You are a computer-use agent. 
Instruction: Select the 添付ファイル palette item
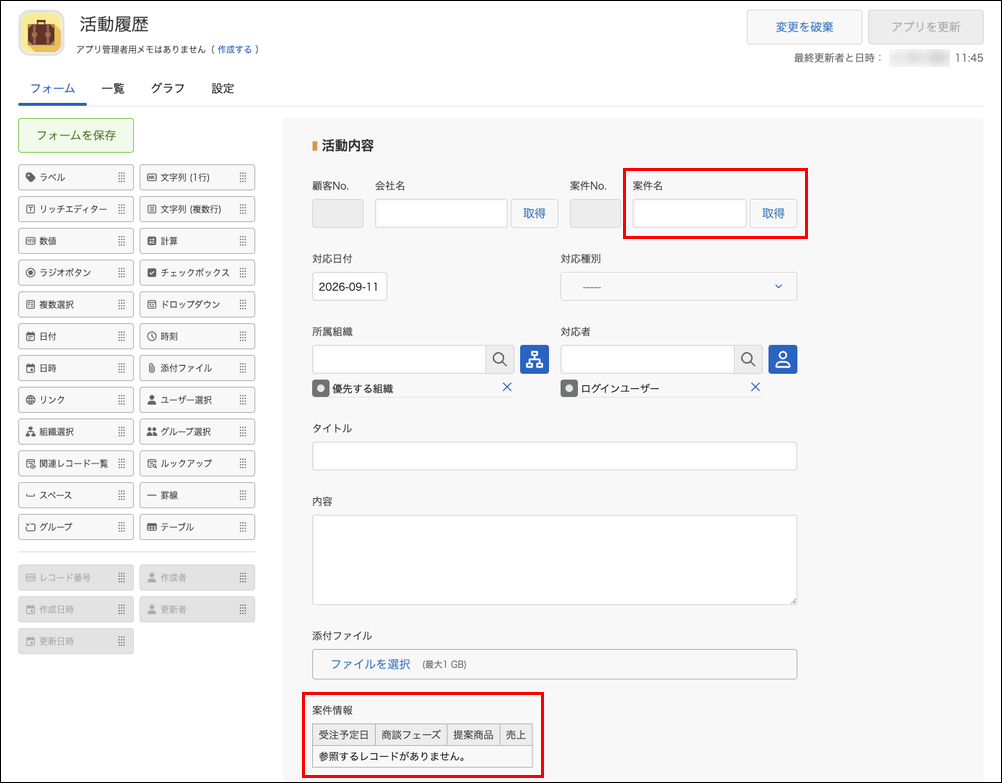click(197, 368)
